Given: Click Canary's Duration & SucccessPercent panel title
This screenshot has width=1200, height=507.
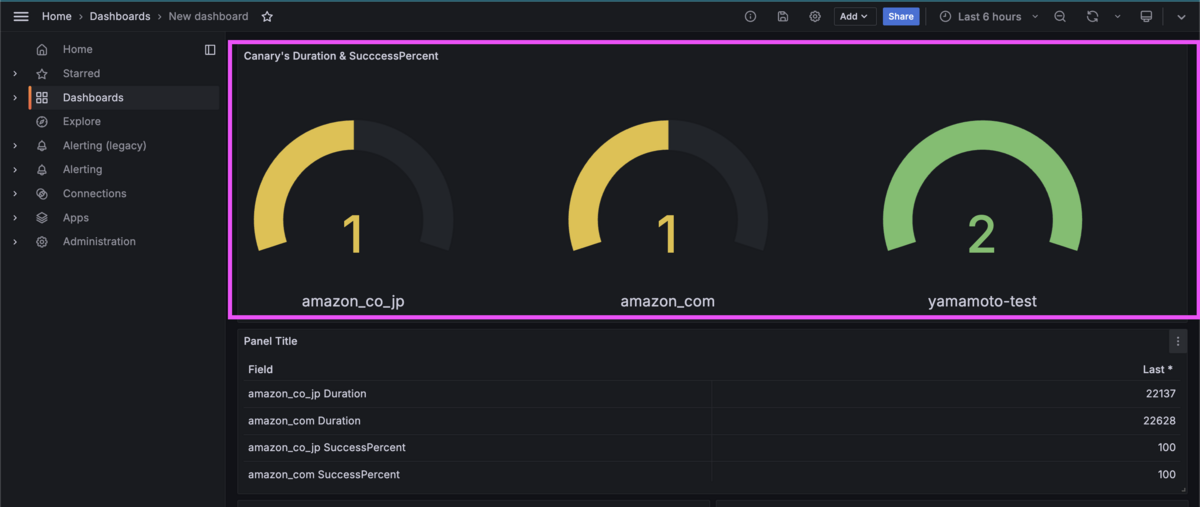Looking at the screenshot, I should [341, 56].
